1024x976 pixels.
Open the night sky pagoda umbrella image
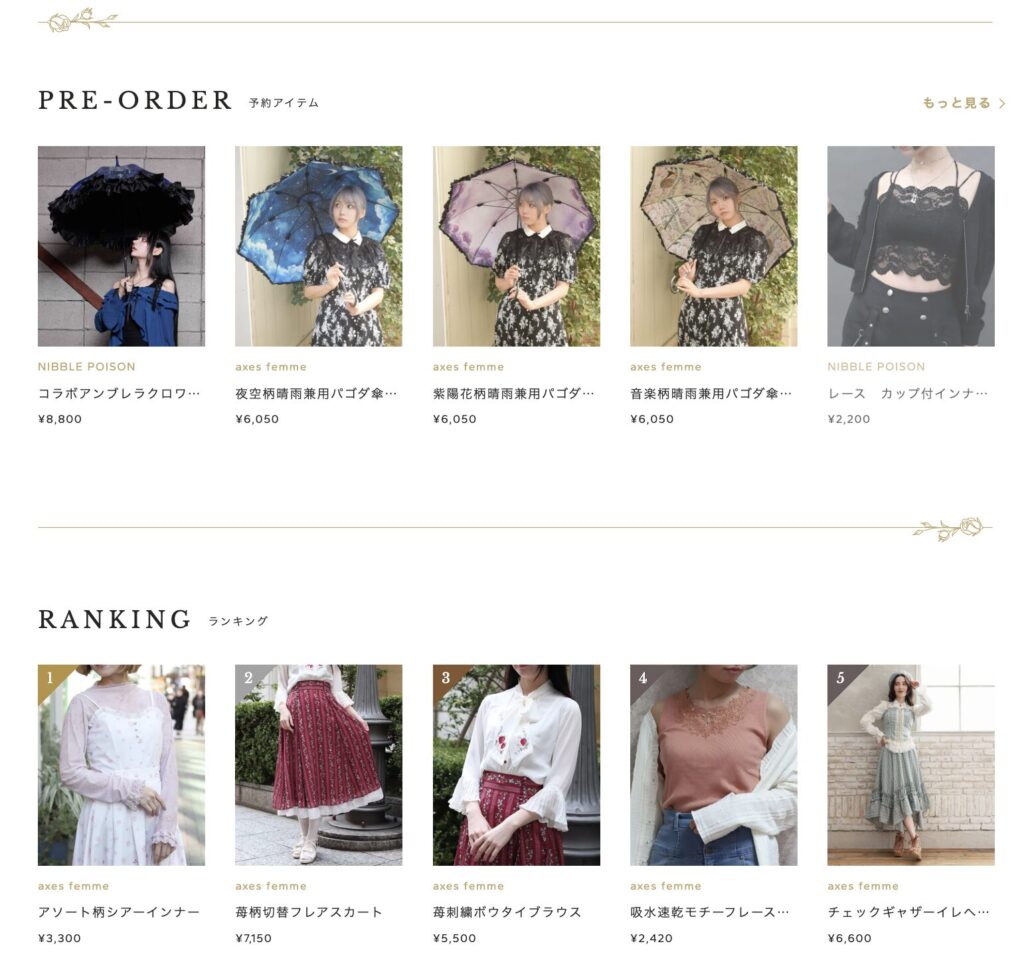(319, 246)
